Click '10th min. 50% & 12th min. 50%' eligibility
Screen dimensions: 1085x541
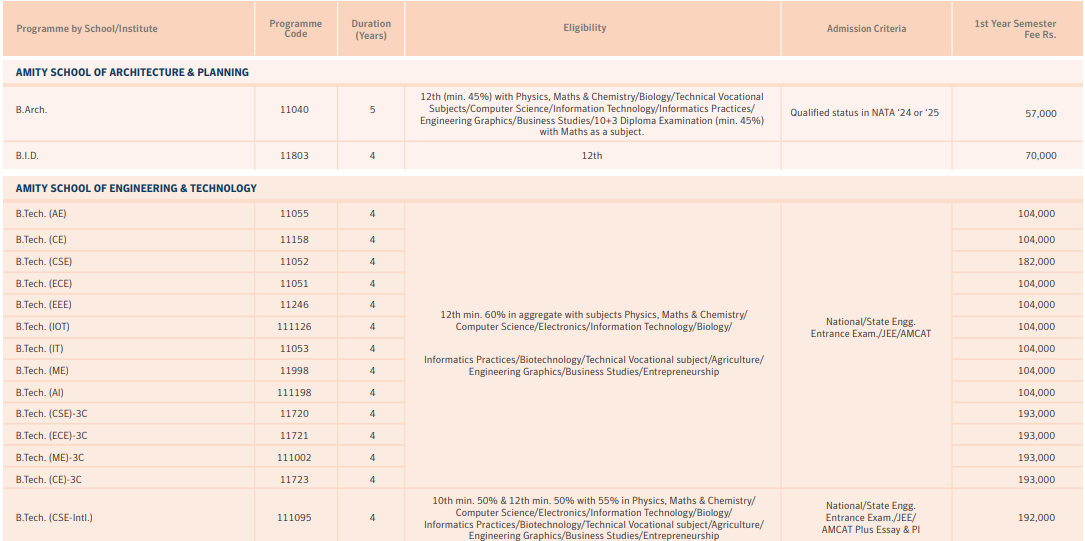594,517
